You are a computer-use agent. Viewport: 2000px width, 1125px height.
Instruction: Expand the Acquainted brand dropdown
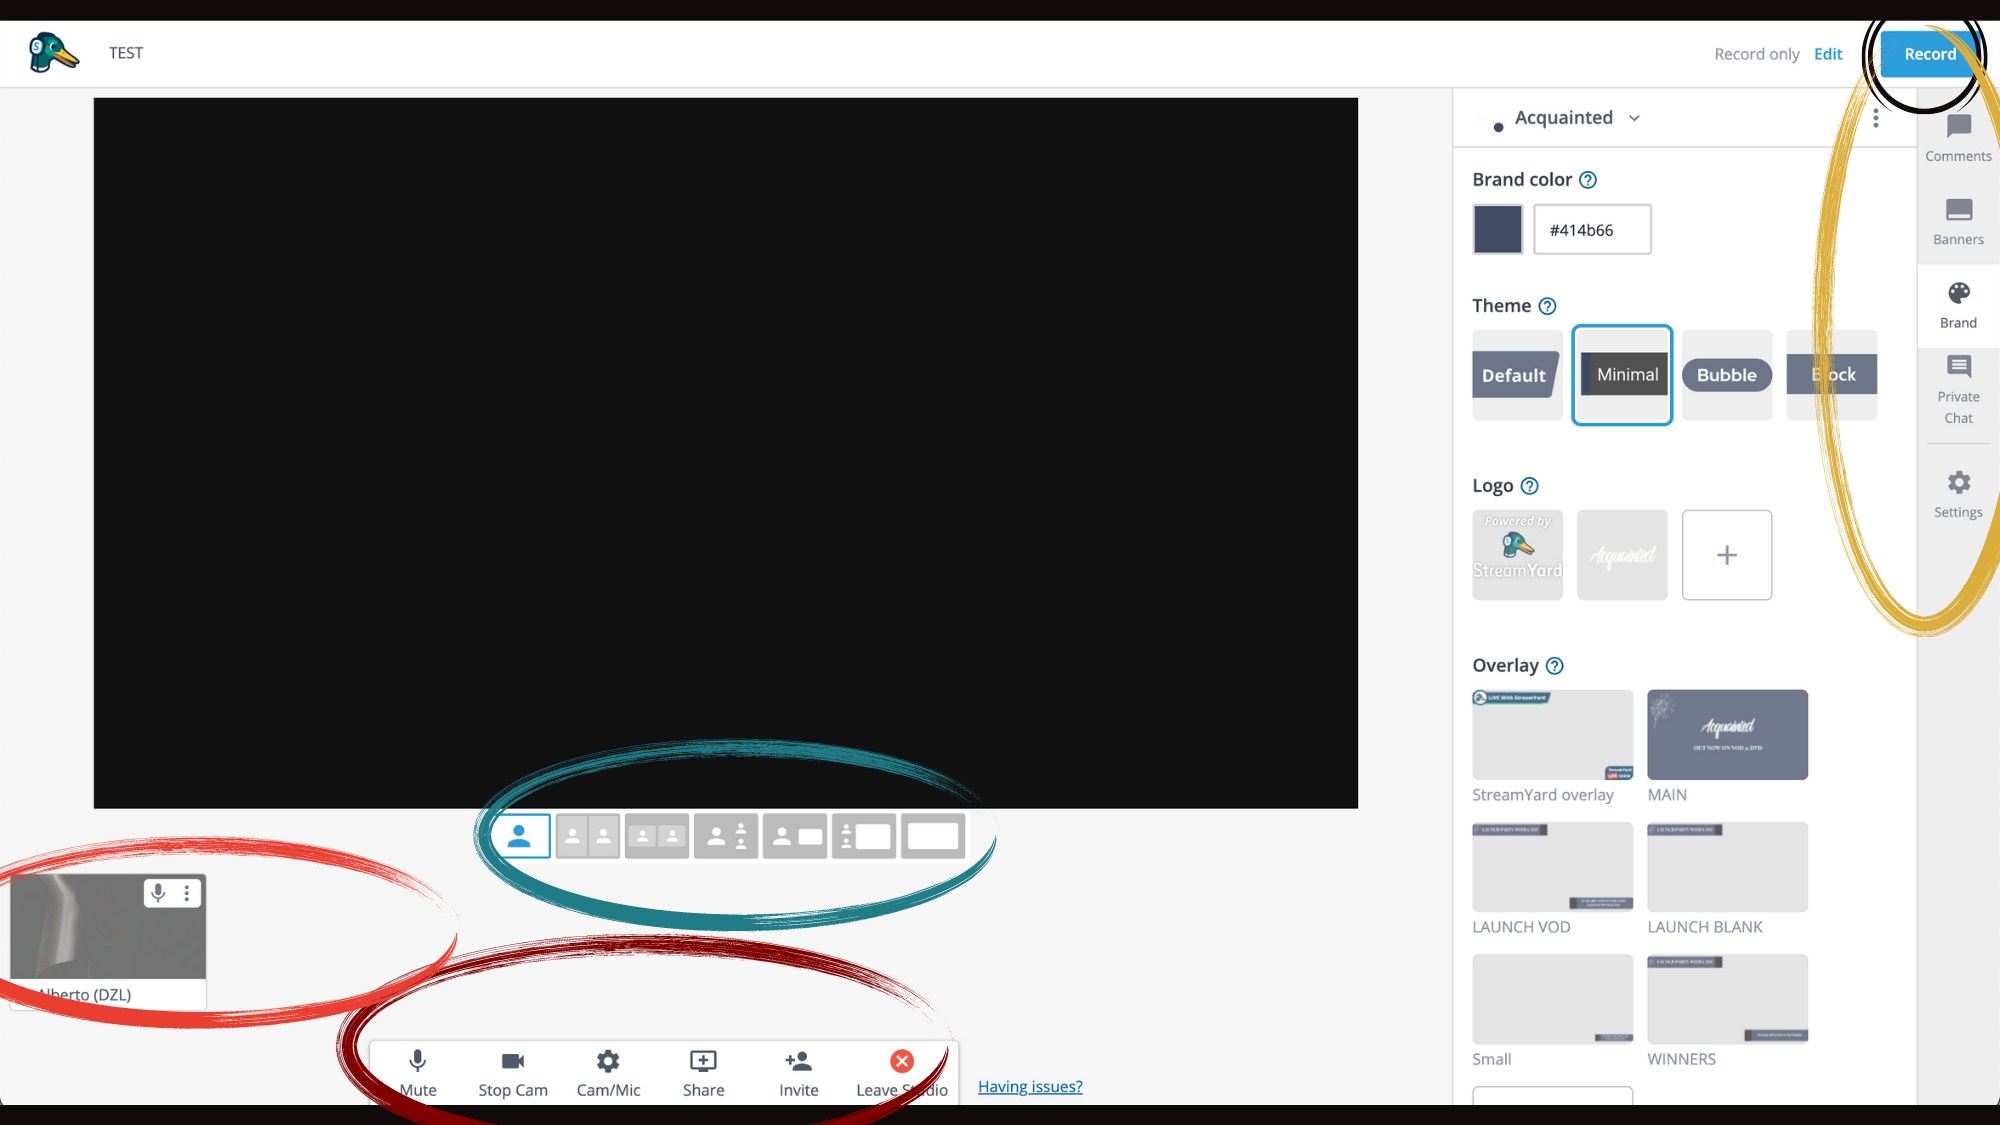(1634, 118)
